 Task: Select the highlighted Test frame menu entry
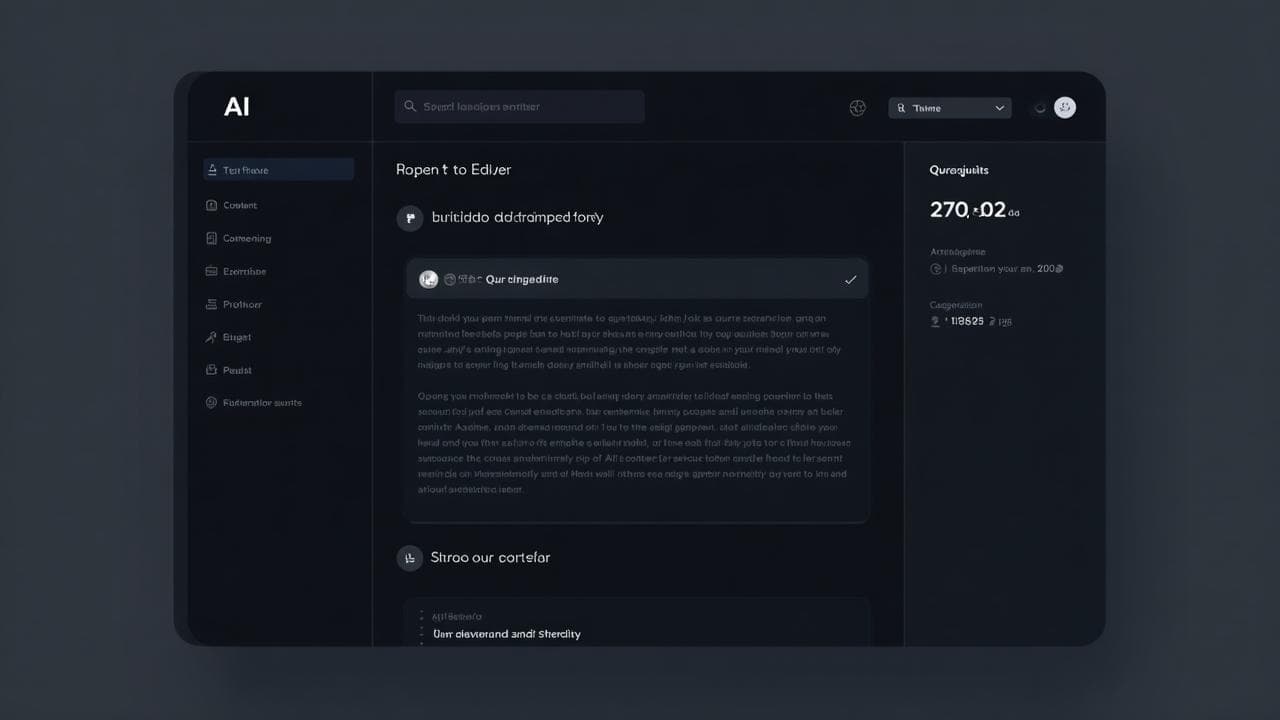point(278,169)
